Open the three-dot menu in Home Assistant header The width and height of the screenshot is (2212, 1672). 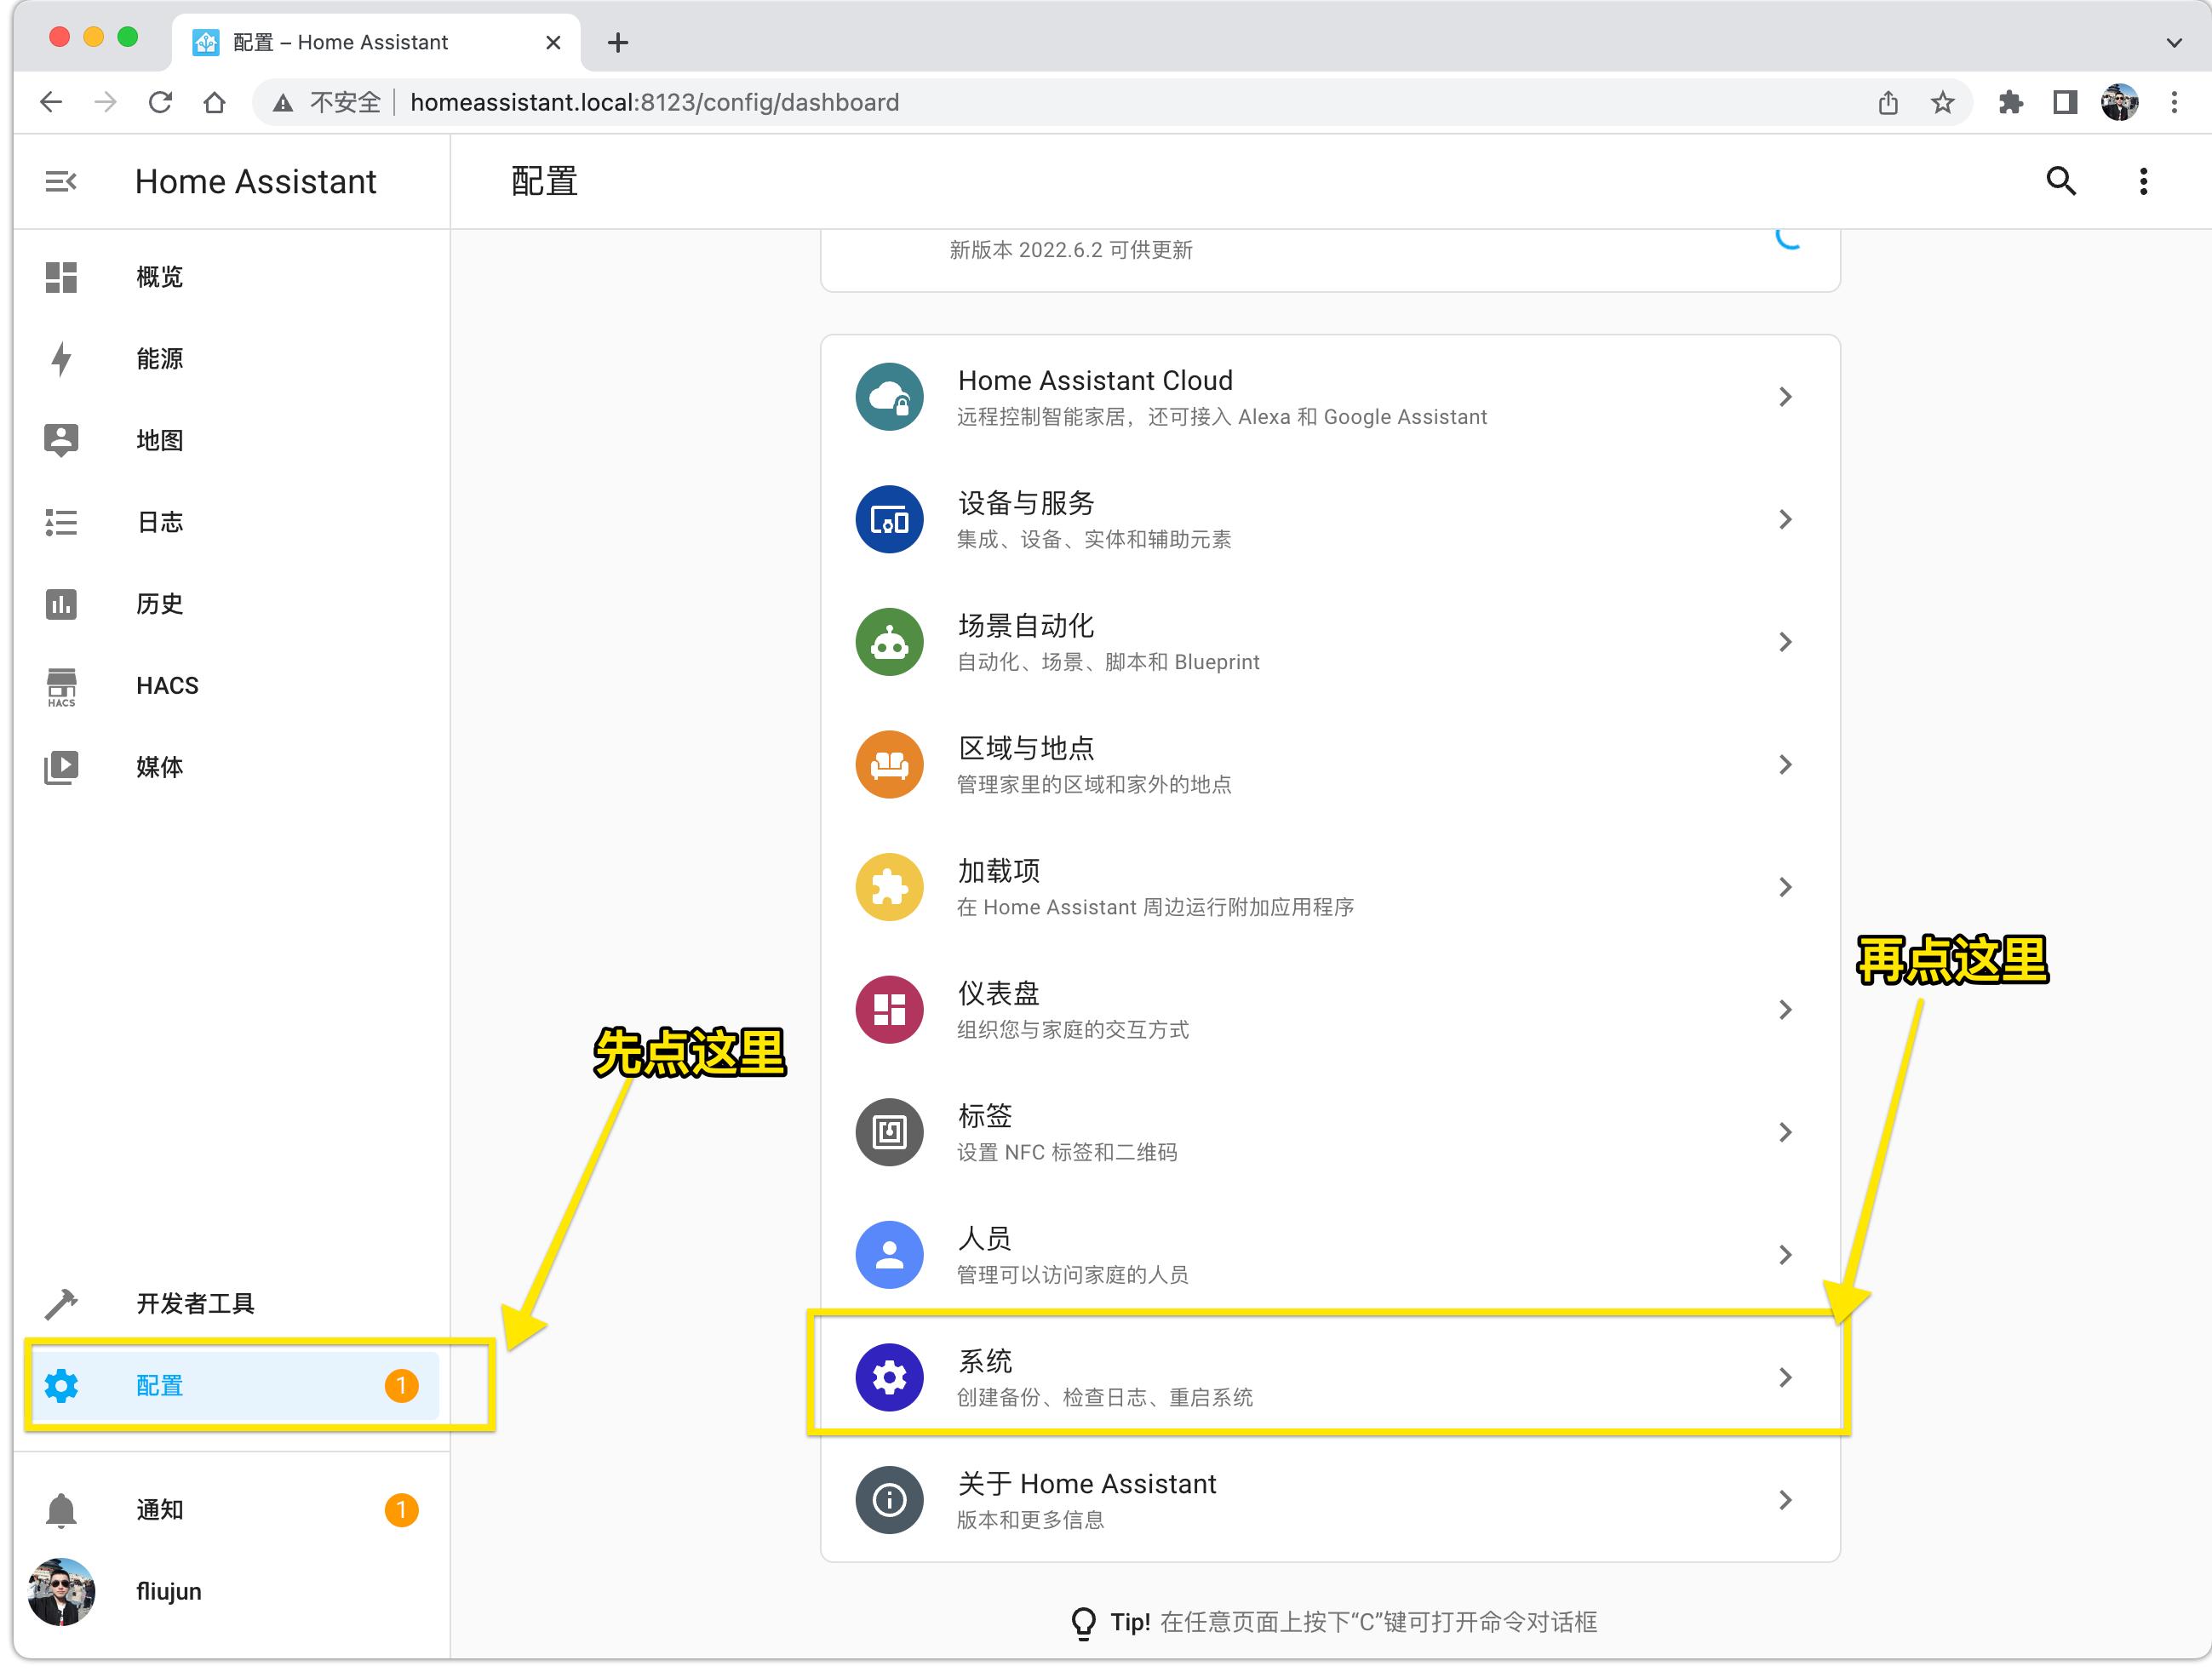tap(2142, 181)
